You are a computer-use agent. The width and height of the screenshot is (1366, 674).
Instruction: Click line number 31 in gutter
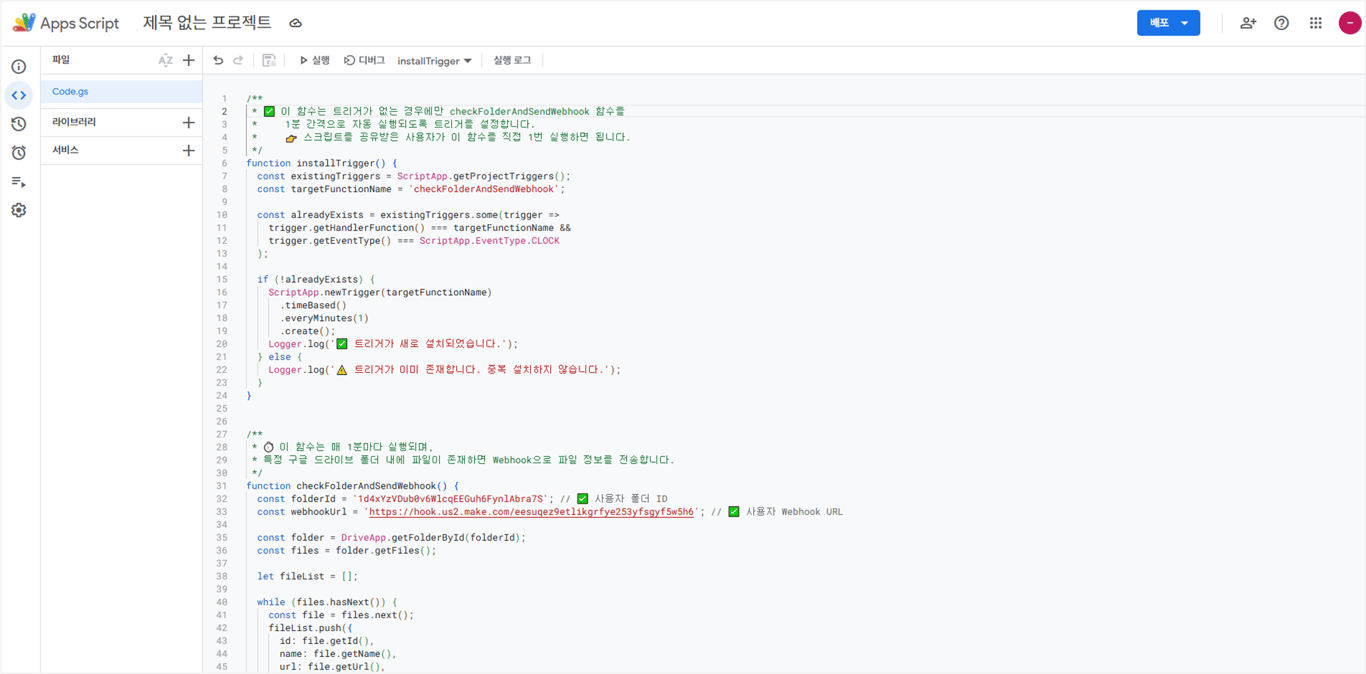pyautogui.click(x=222, y=486)
